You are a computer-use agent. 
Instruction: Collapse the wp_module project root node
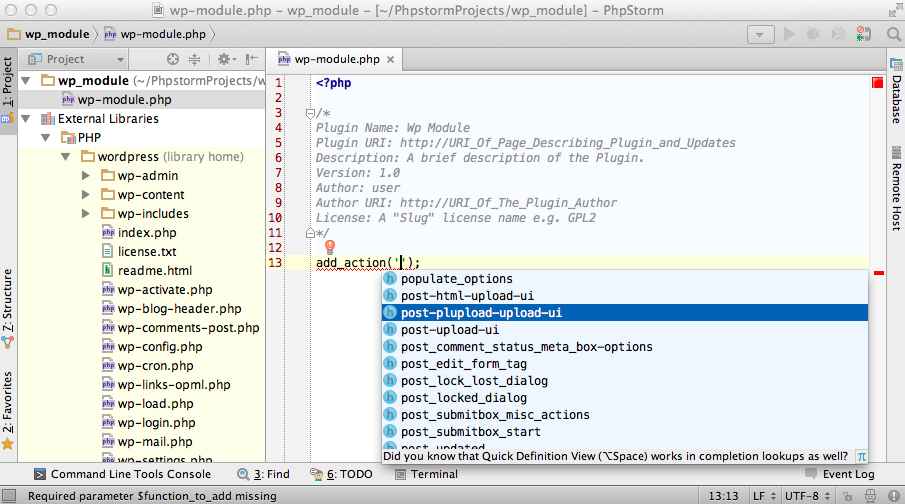pyautogui.click(x=26, y=81)
